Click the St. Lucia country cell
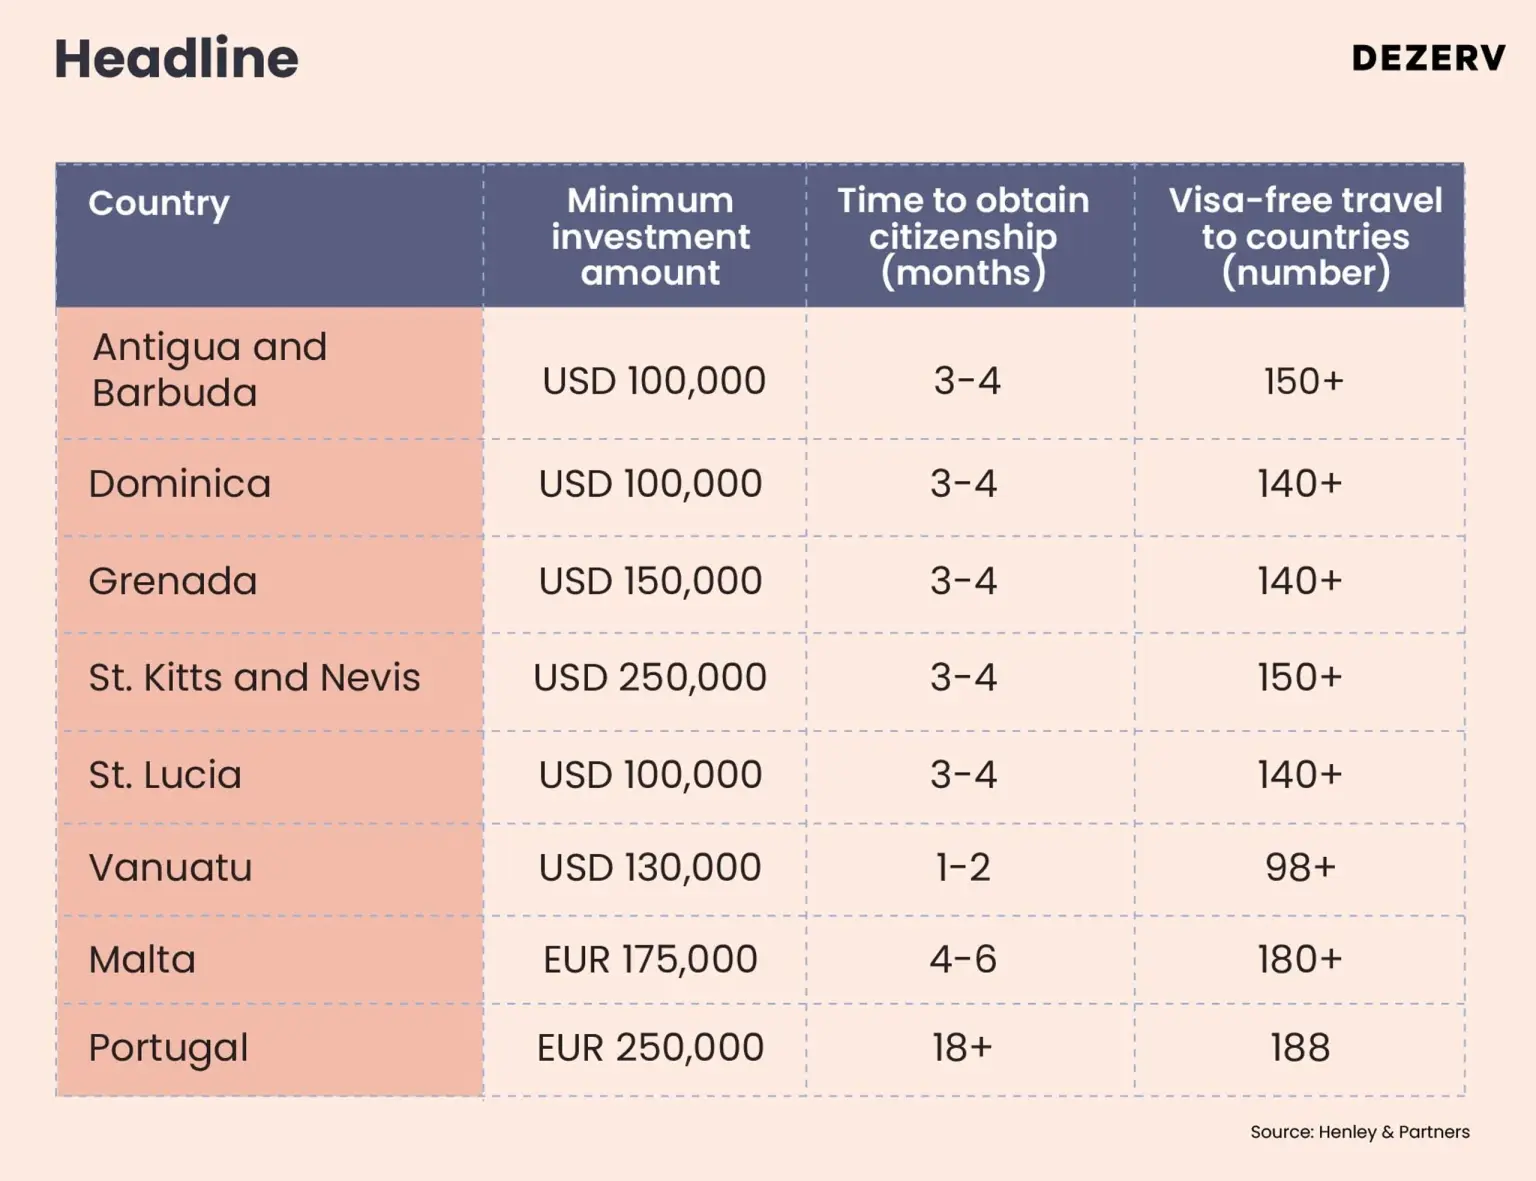Image resolution: width=1536 pixels, height=1181 pixels. pyautogui.click(x=165, y=775)
